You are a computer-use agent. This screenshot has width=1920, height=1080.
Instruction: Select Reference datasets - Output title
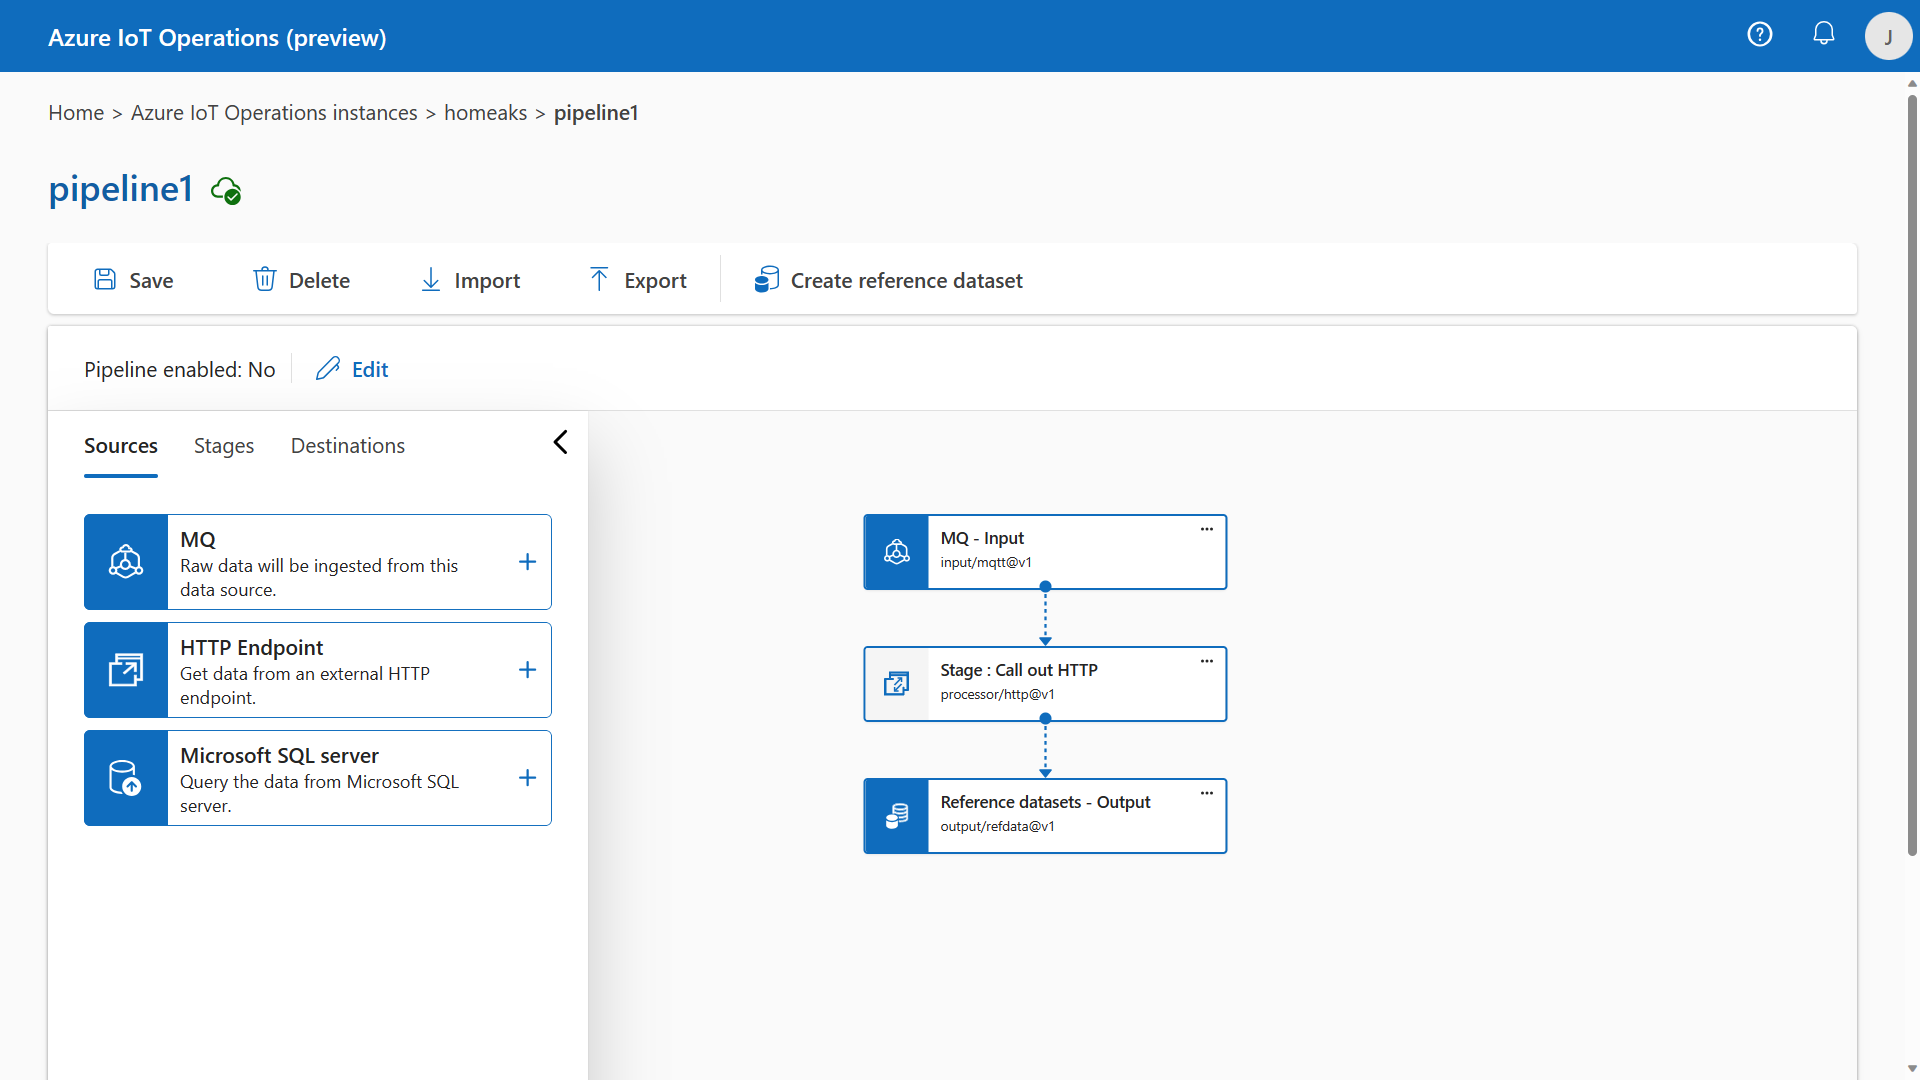point(1045,802)
